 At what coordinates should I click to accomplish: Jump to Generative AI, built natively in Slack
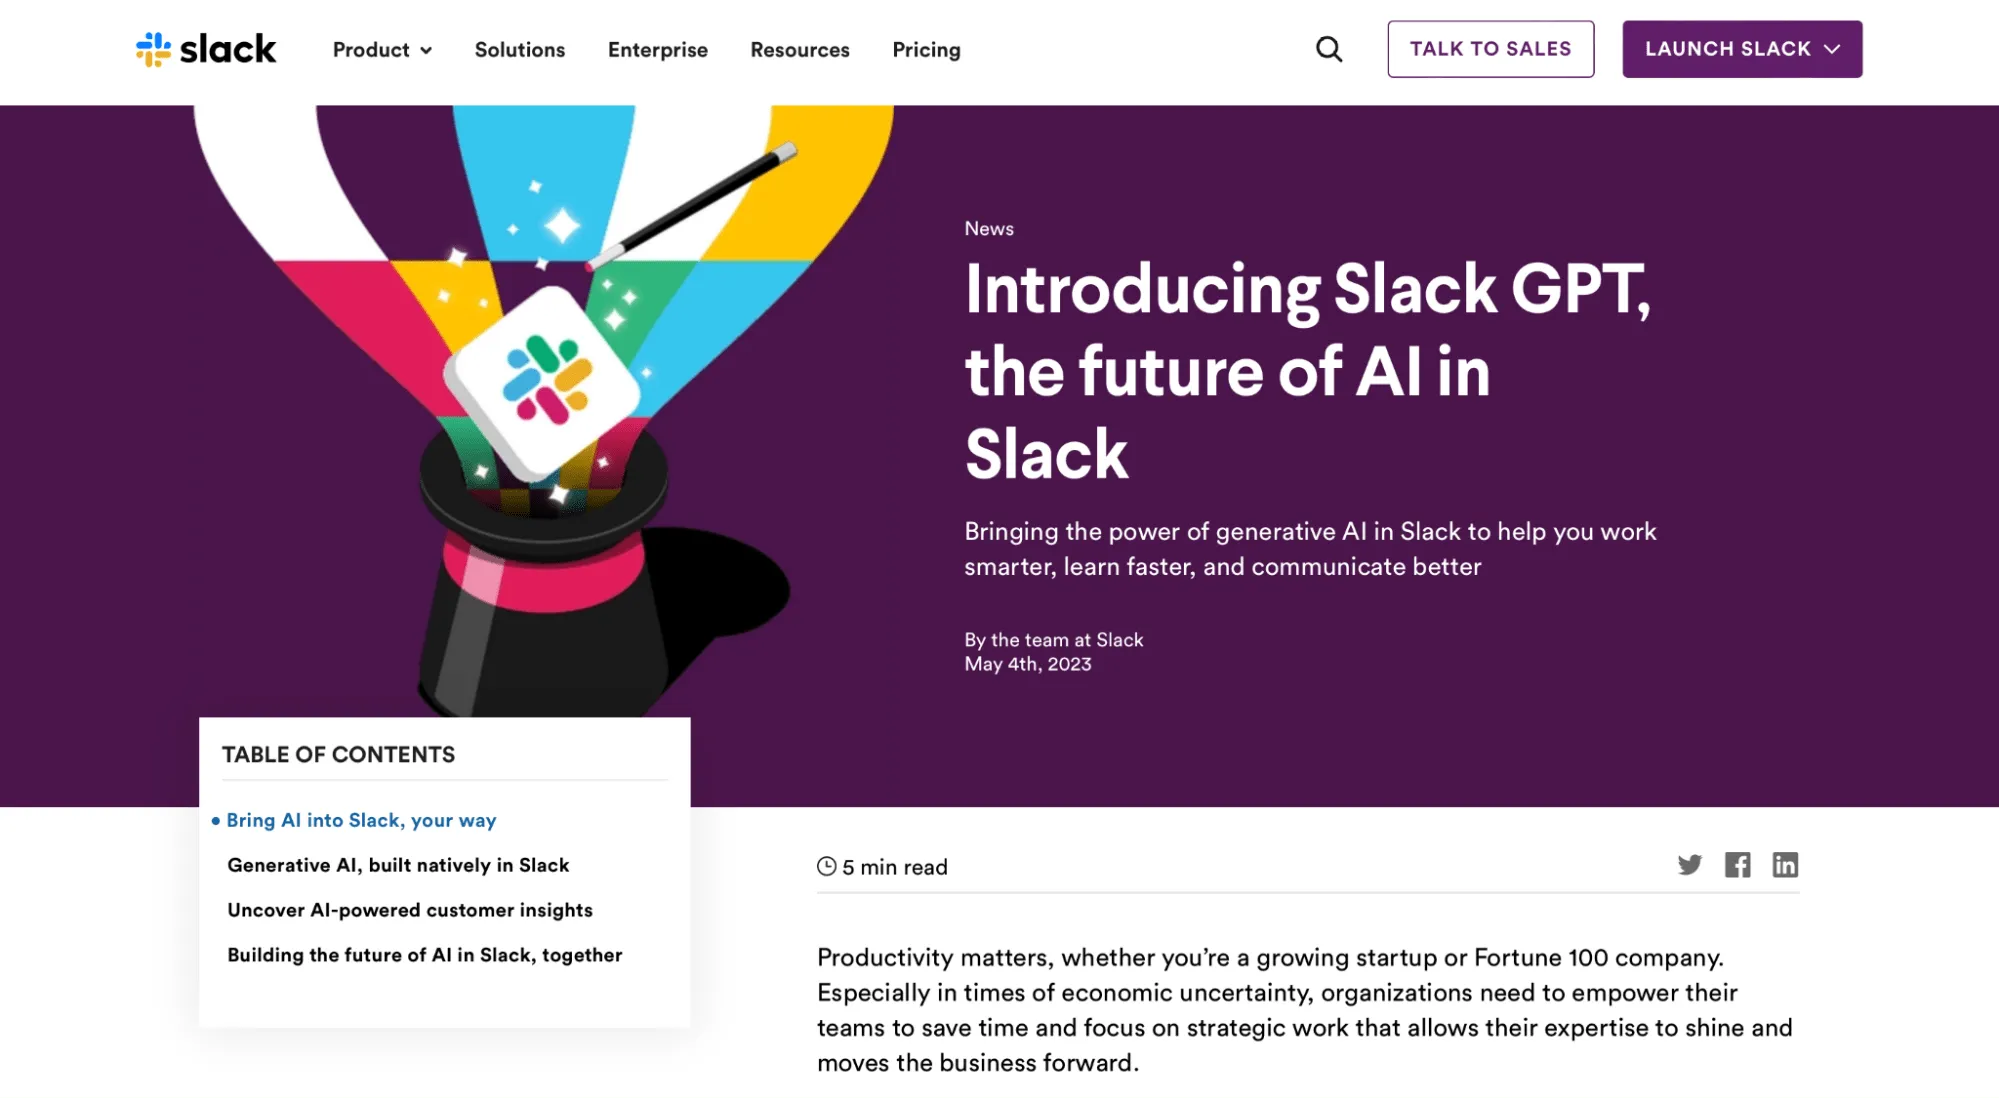click(398, 865)
